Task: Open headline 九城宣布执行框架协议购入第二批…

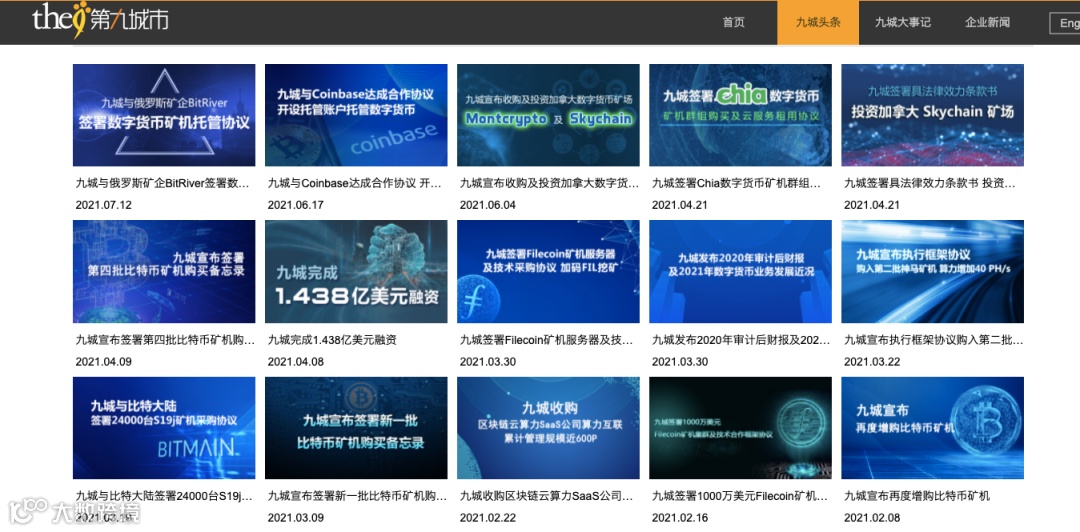Action: [x=933, y=340]
